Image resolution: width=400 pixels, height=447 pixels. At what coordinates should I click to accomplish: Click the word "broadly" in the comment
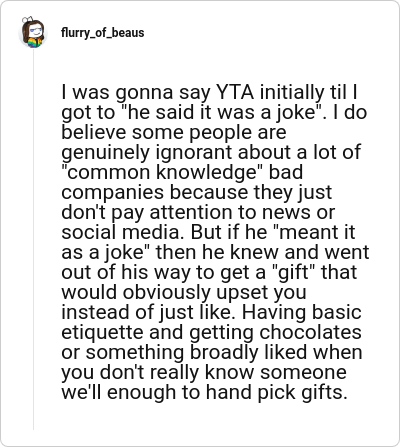pos(224,352)
